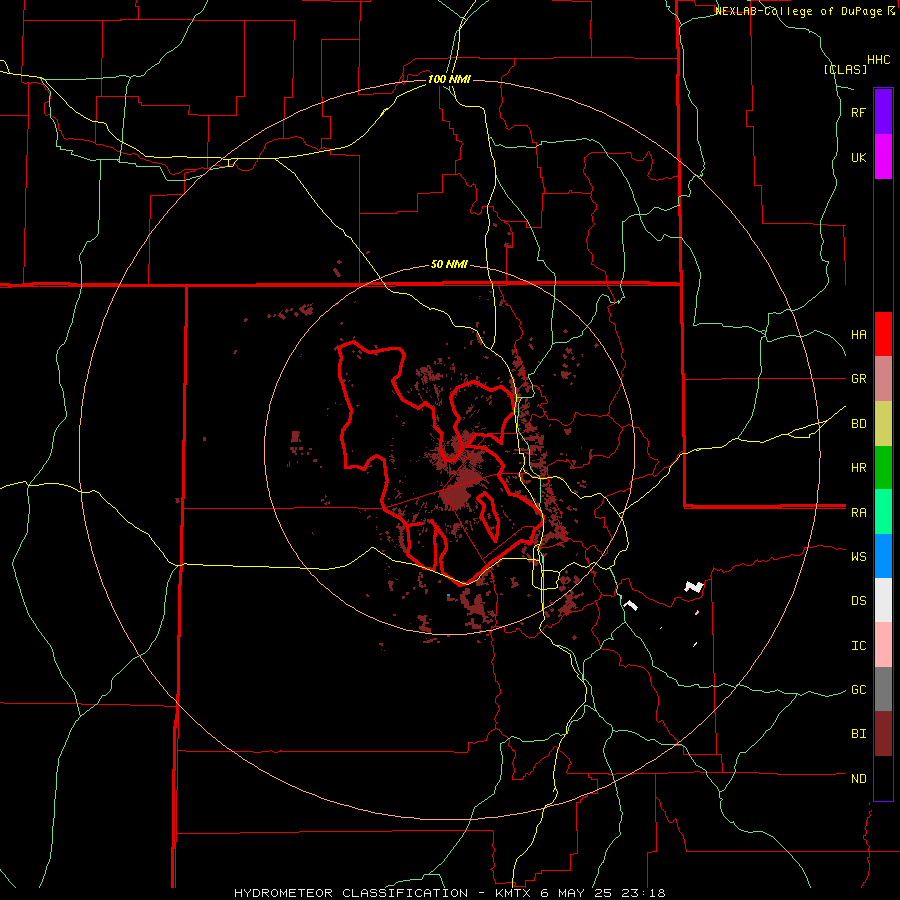Click the NEXLAB-College of DuPage title text
Viewport: 900px width, 900px height.
(798, 11)
